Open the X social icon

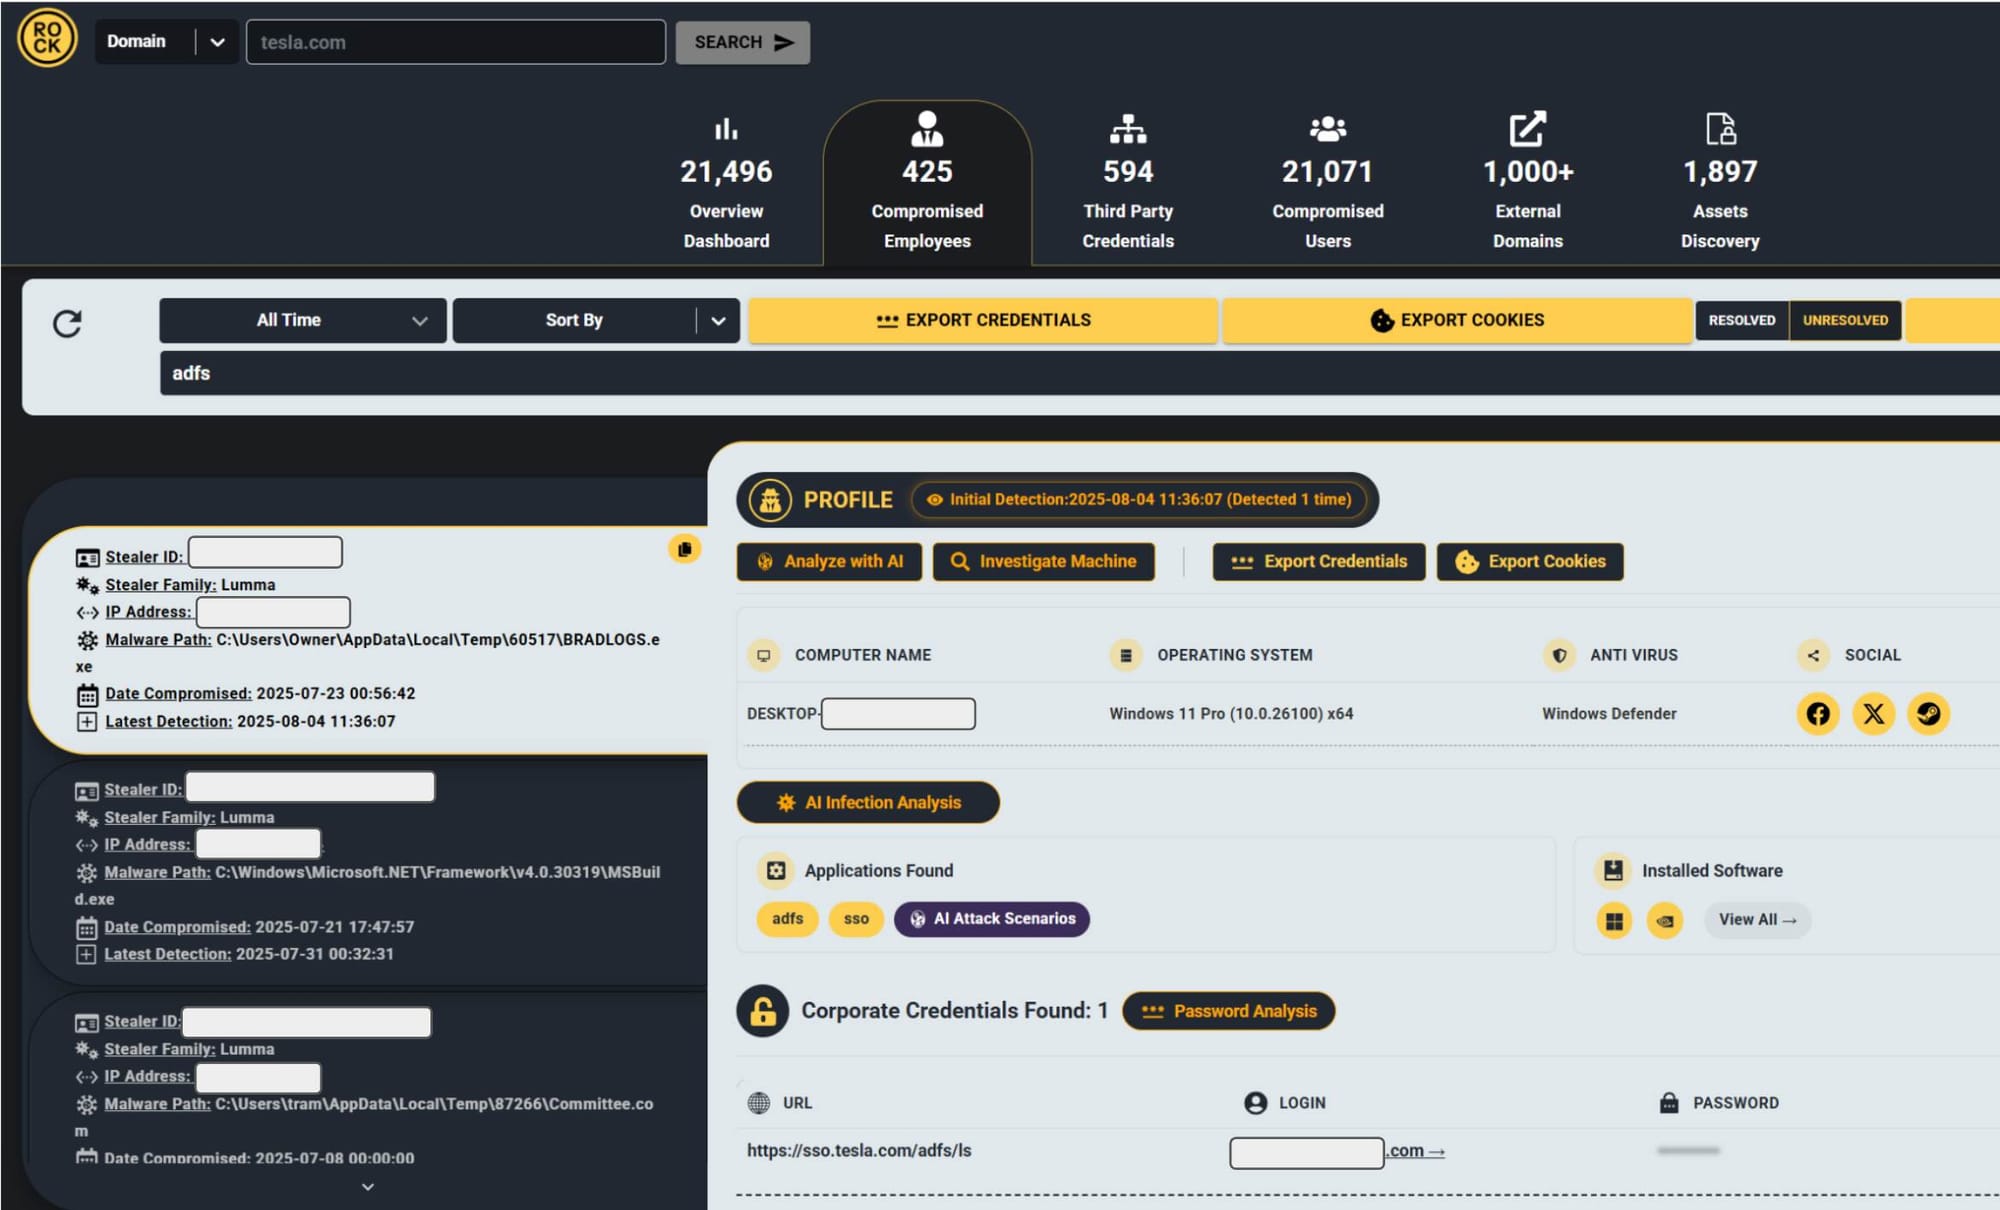coord(1873,714)
